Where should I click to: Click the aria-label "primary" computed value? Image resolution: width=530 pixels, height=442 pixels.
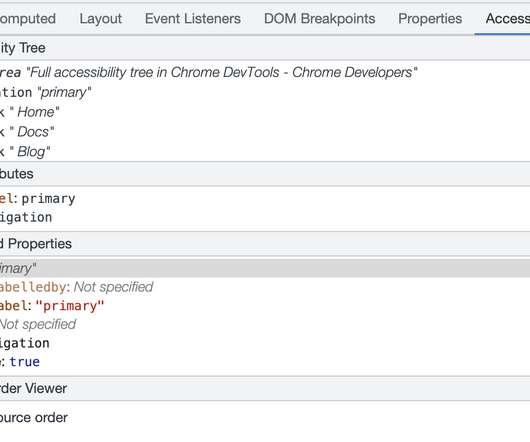70,306
